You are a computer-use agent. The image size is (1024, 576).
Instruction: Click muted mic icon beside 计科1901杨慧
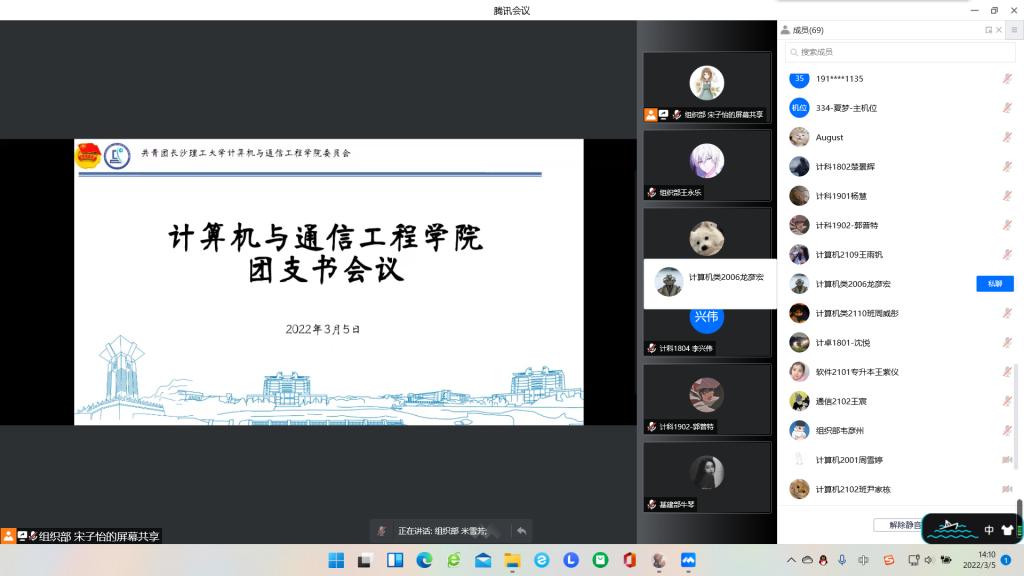click(1007, 196)
